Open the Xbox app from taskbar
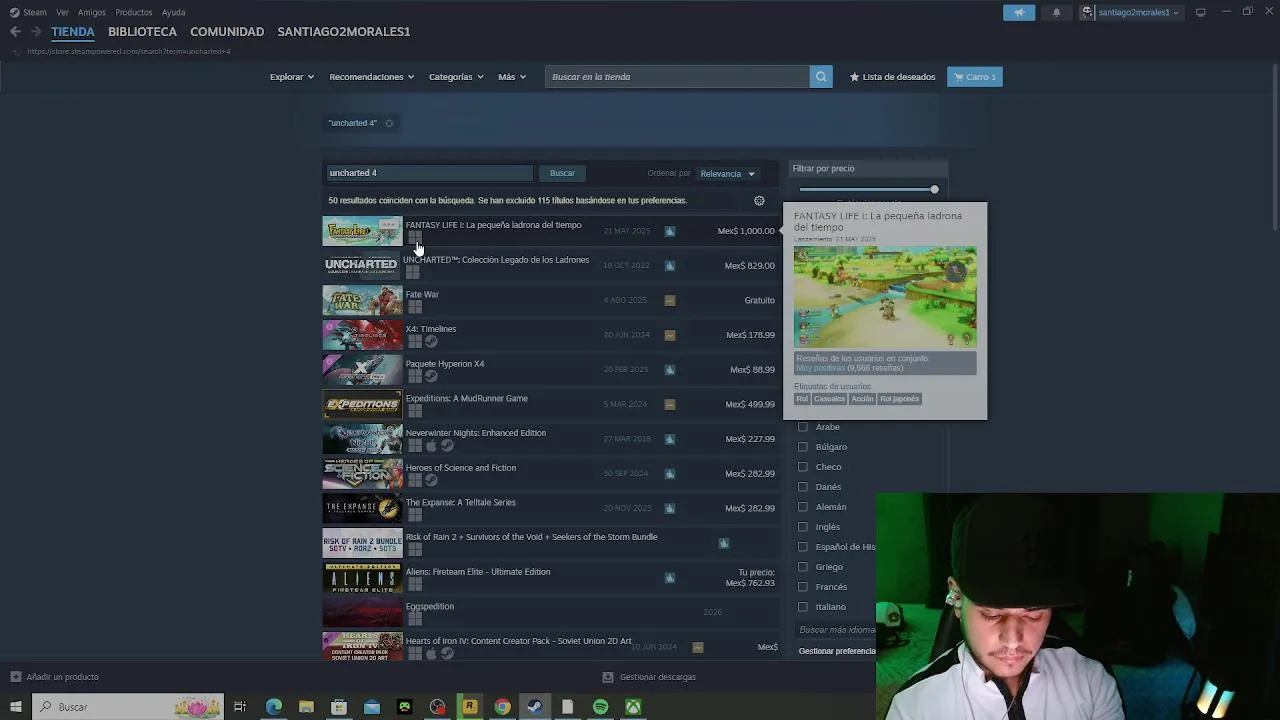 633,707
